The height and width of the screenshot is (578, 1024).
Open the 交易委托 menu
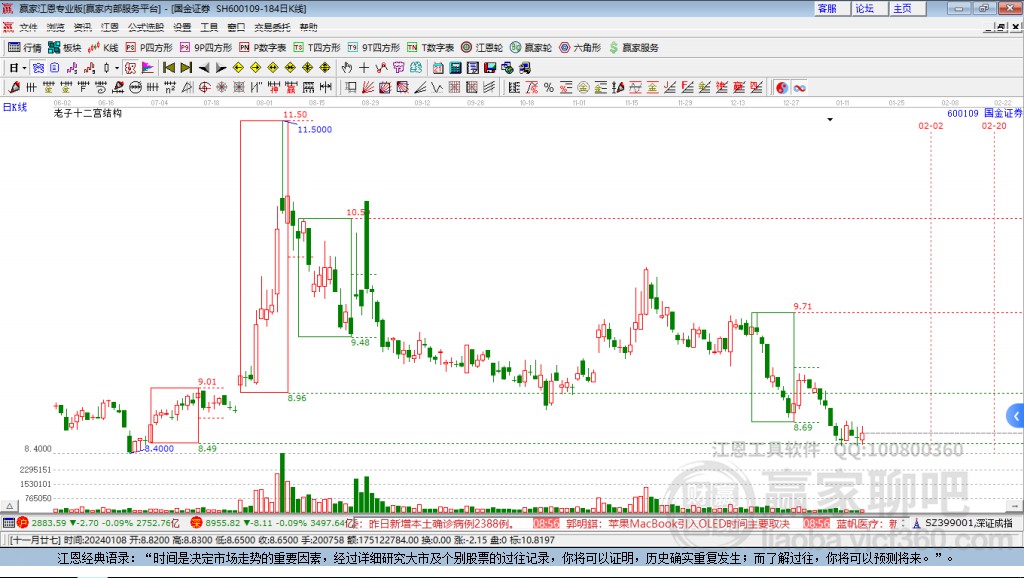[272, 27]
